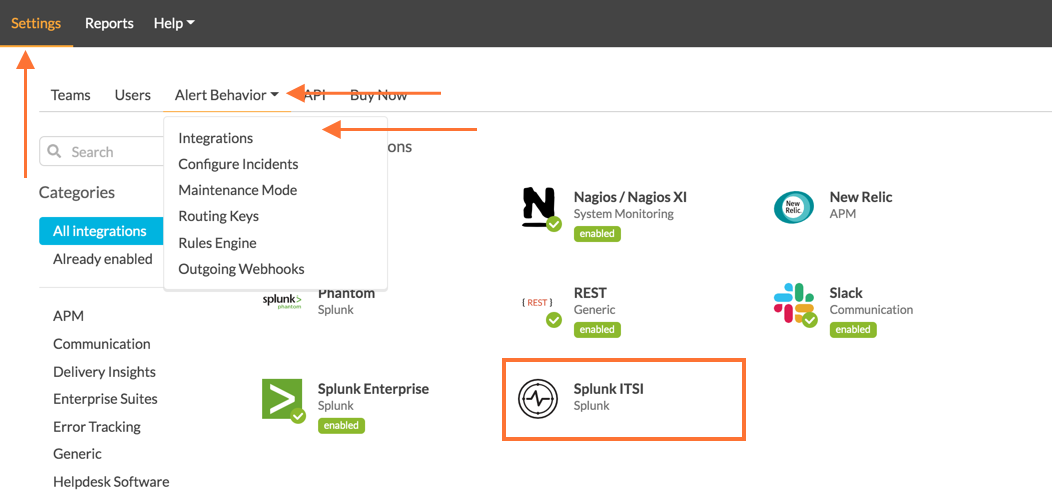The height and width of the screenshot is (492, 1052).
Task: Click the enabled badge under Nagios
Action: coord(597,234)
